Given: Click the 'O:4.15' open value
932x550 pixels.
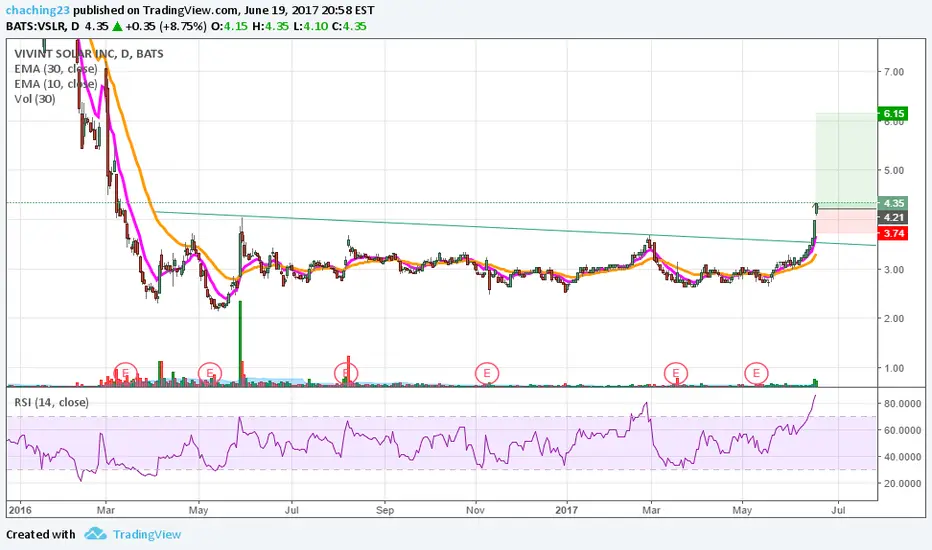Looking at the screenshot, I should point(229,26).
